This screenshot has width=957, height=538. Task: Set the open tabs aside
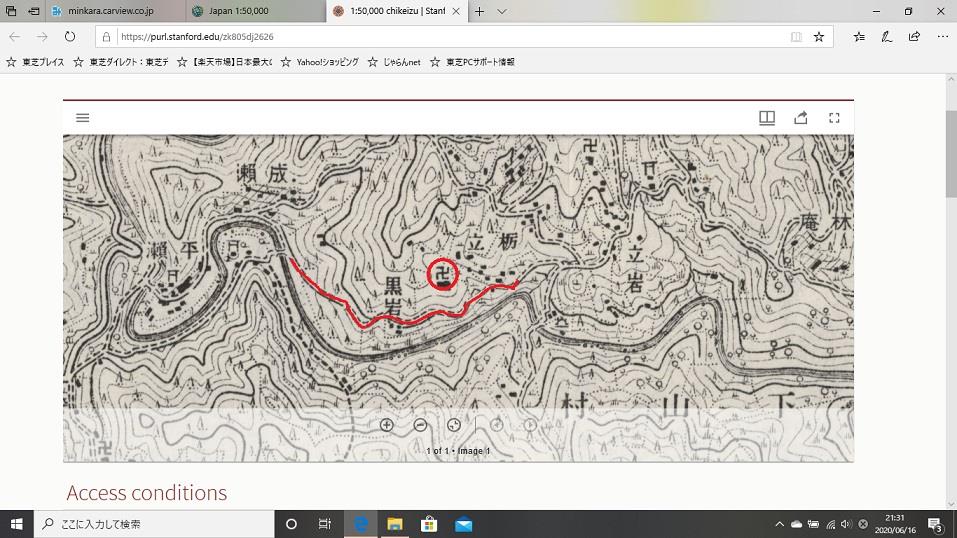pos(34,11)
